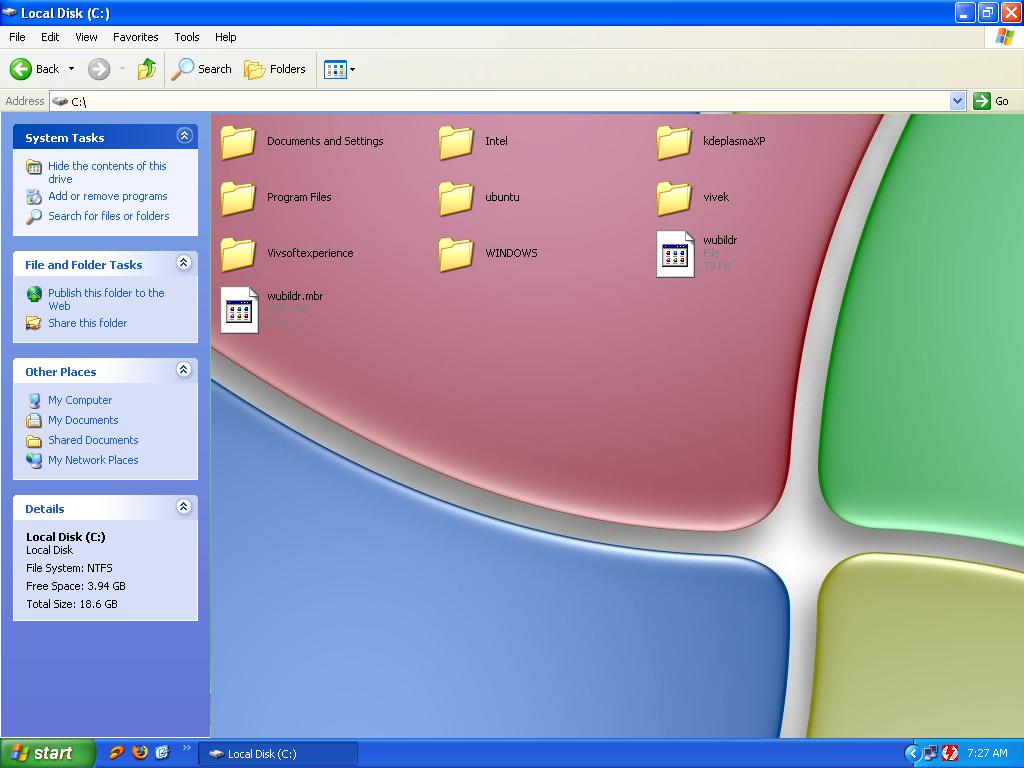Viewport: 1024px width, 768px height.
Task: Click the third Quick Launch icon
Action: [162, 753]
